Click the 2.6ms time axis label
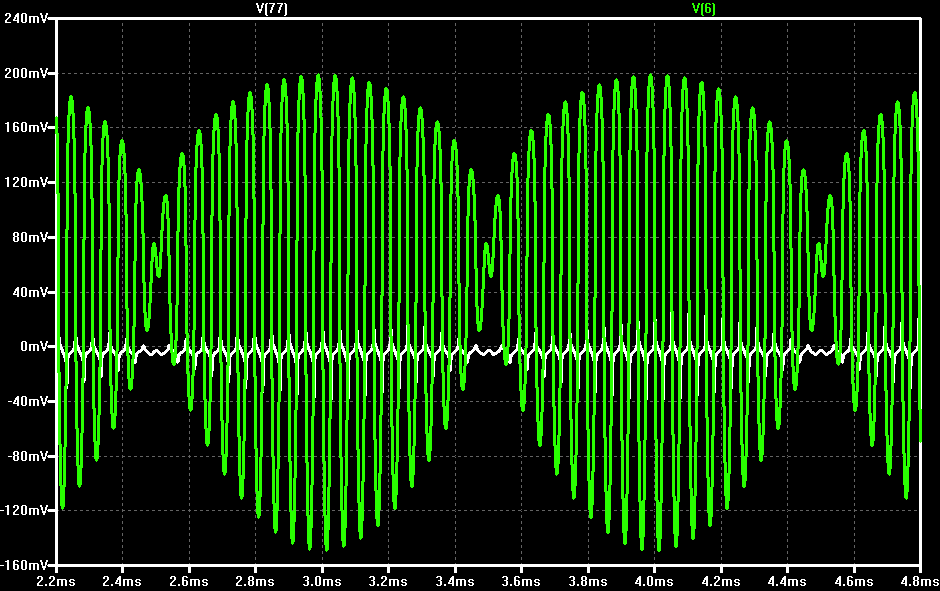 point(189,581)
